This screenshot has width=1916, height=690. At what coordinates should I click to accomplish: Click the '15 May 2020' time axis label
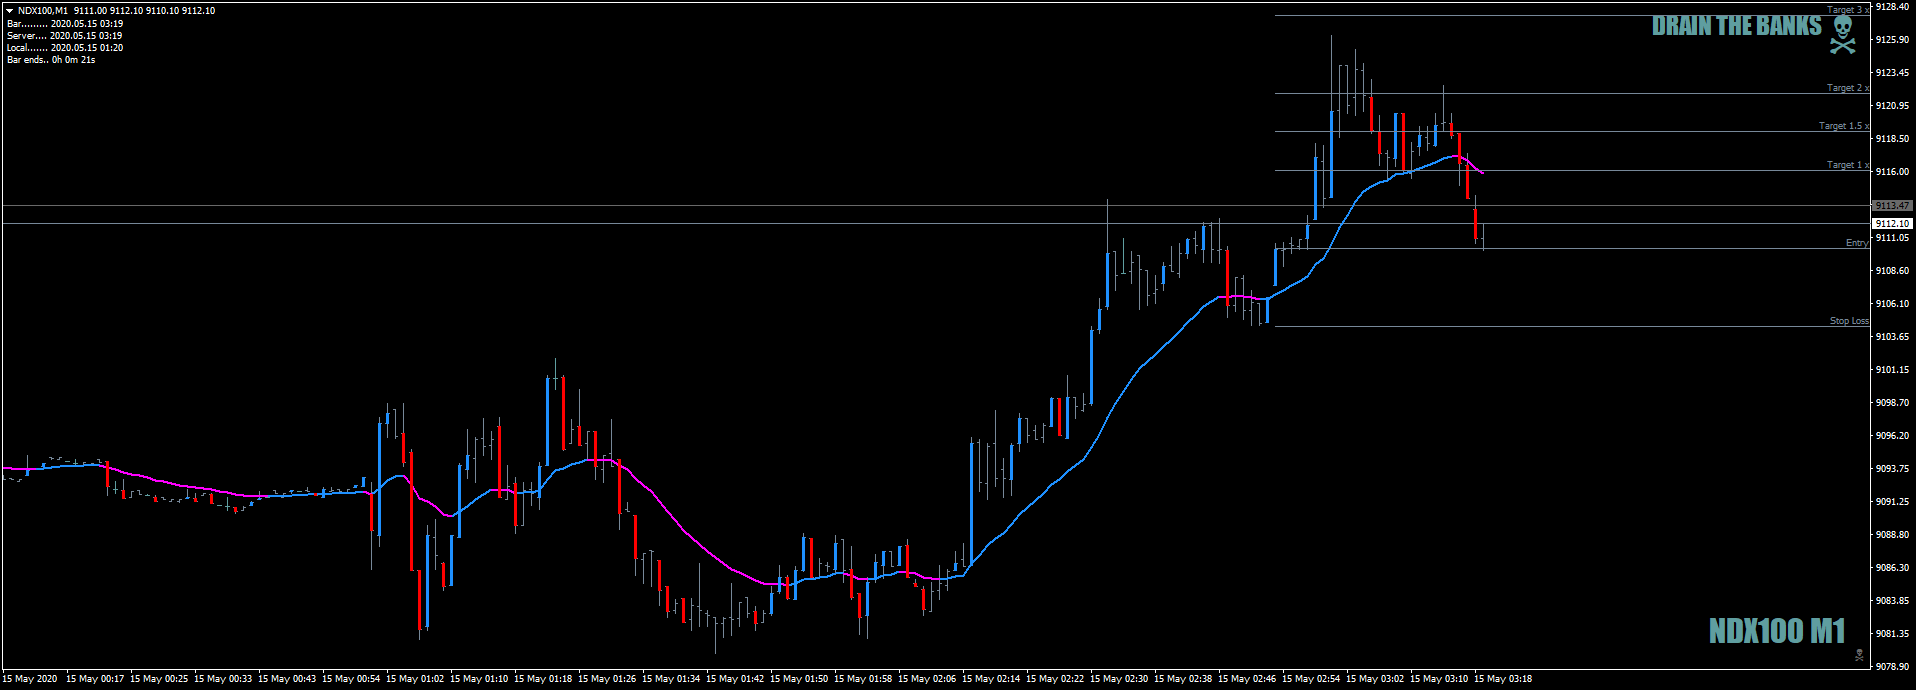30,679
